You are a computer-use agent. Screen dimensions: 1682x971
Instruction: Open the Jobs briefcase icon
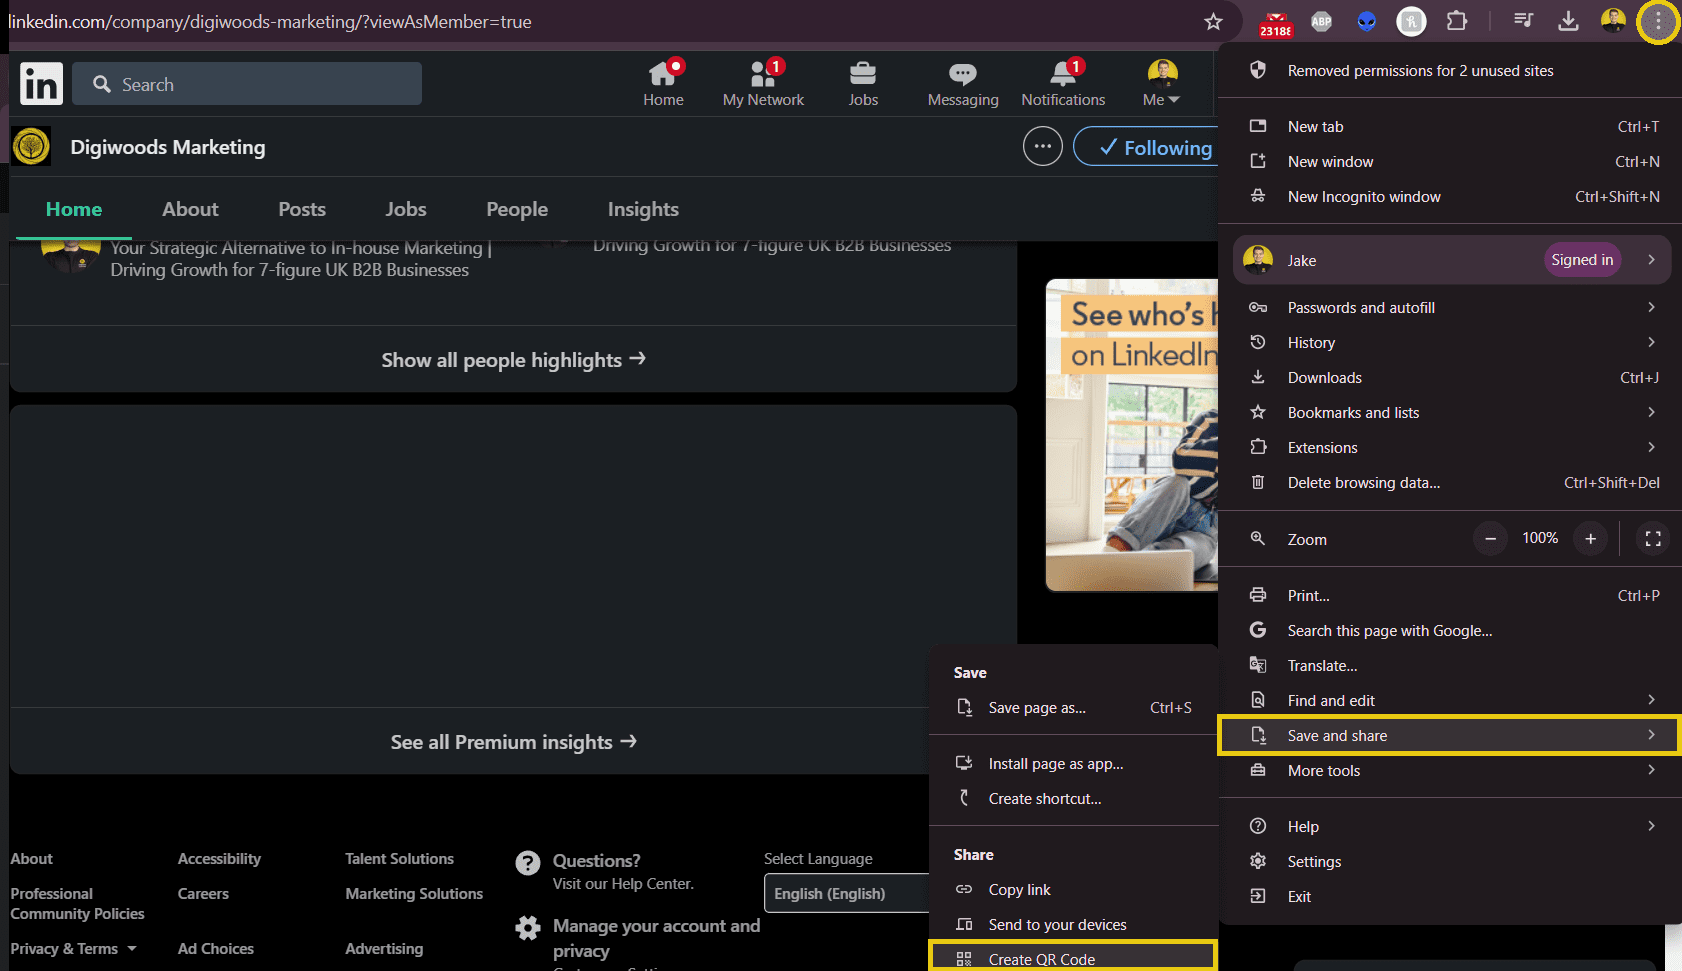tap(863, 84)
